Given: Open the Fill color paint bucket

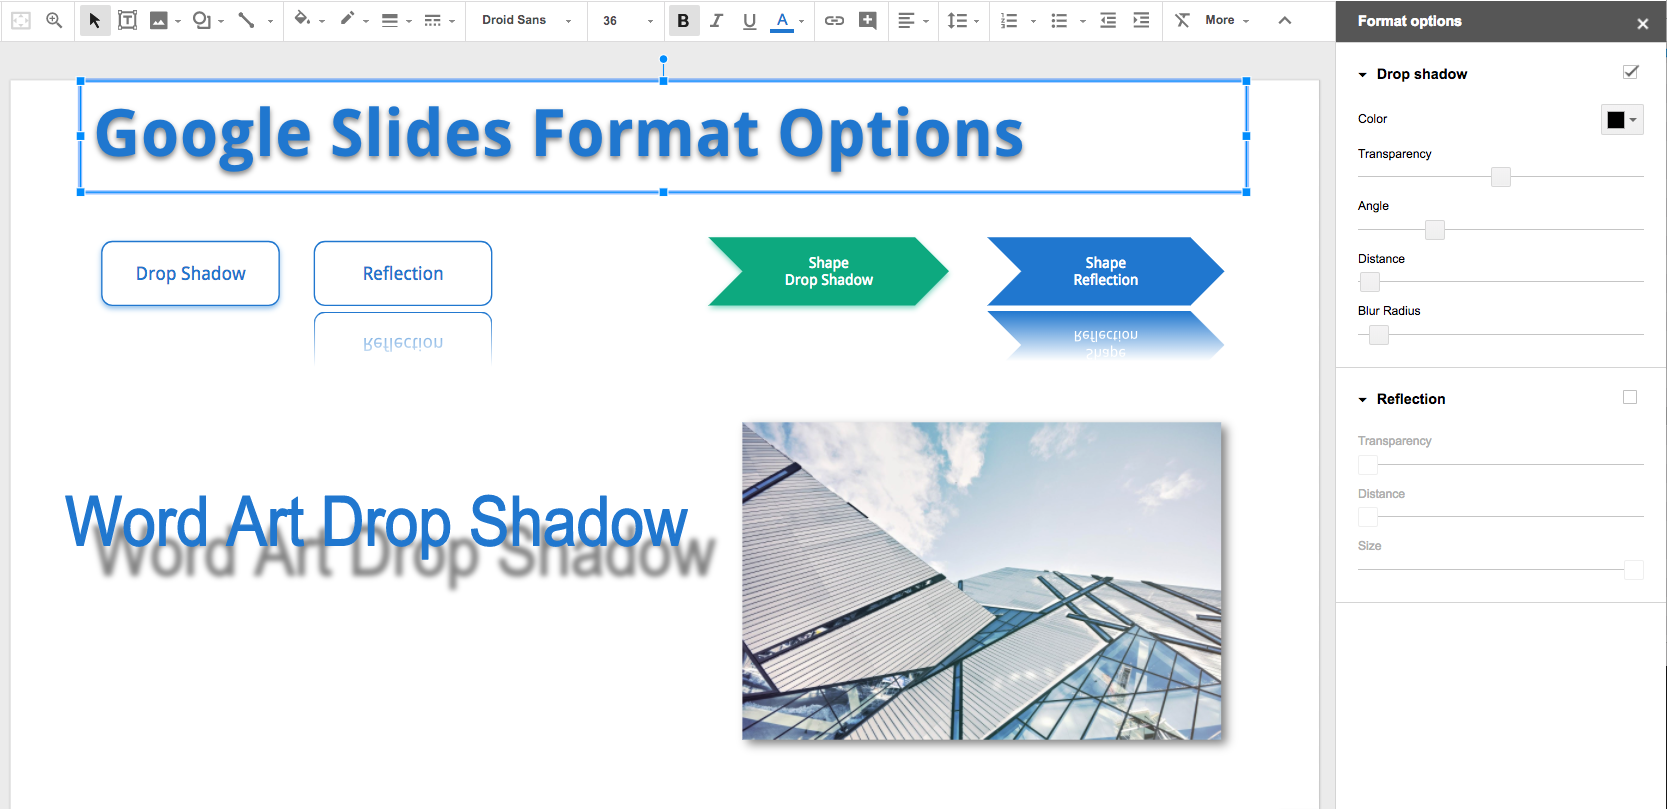Looking at the screenshot, I should pos(302,19).
